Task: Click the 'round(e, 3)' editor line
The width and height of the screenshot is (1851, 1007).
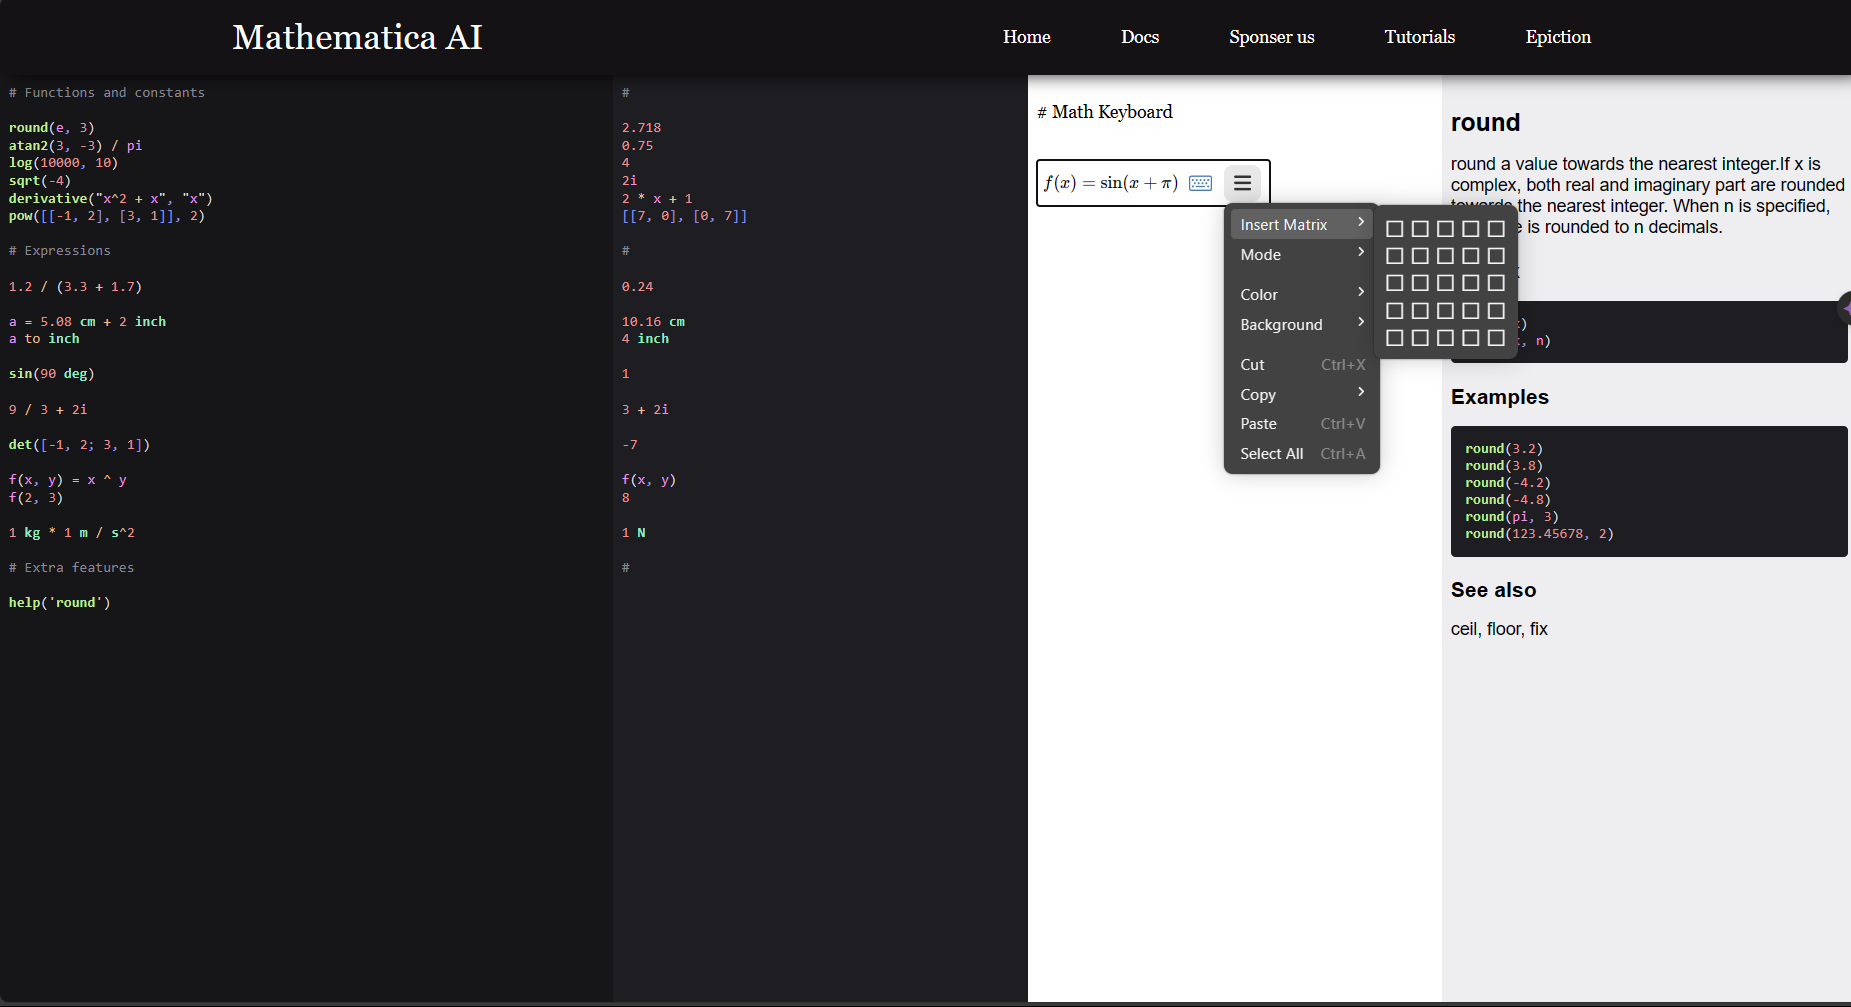Action: [52, 128]
